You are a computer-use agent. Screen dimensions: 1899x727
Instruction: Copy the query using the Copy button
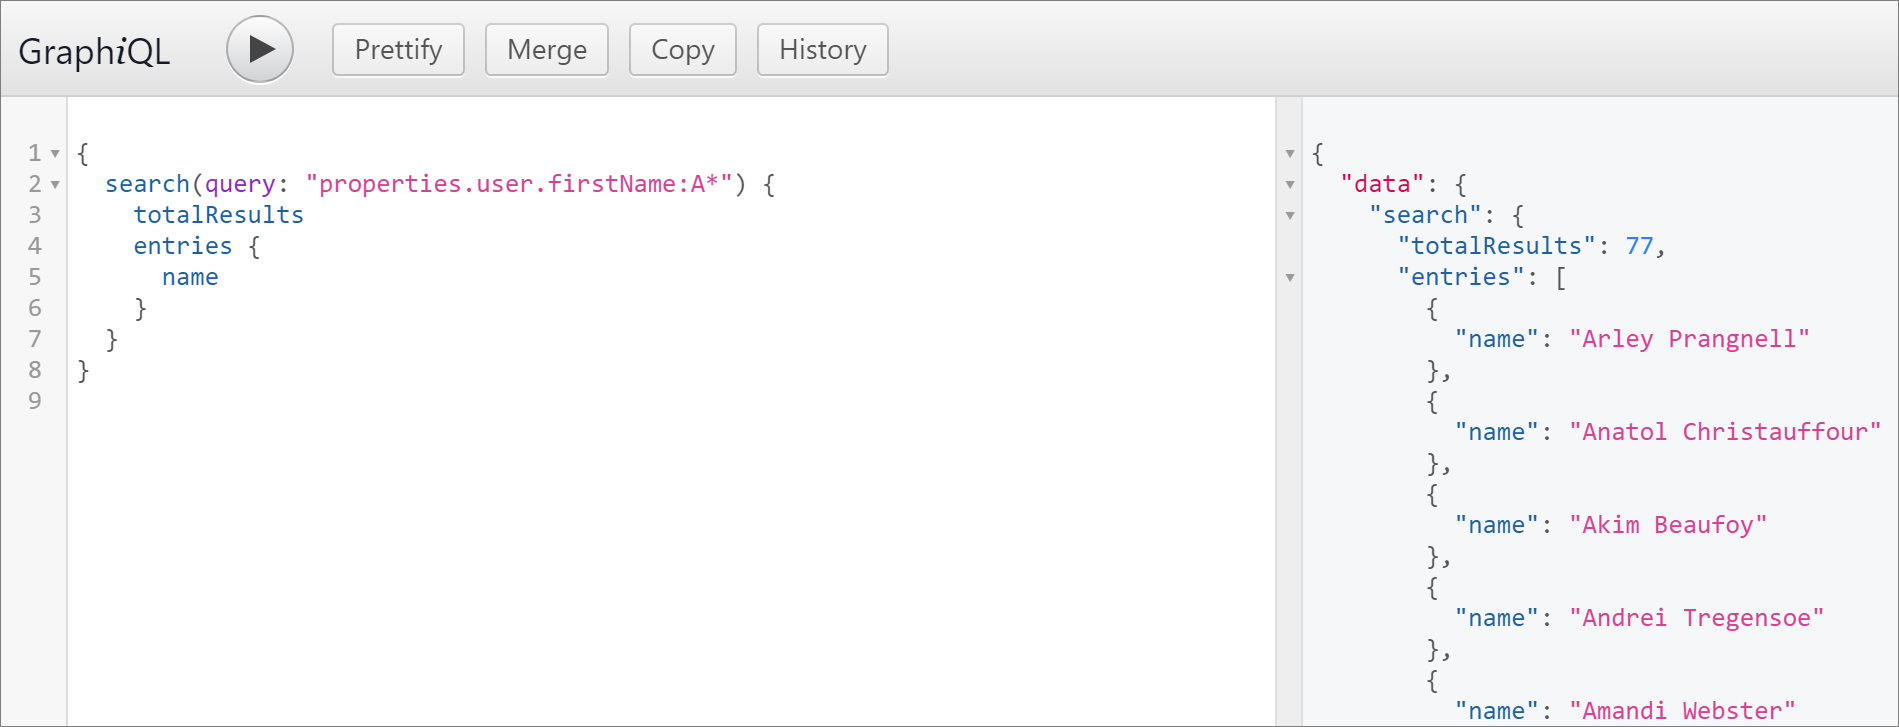pyautogui.click(x=682, y=50)
